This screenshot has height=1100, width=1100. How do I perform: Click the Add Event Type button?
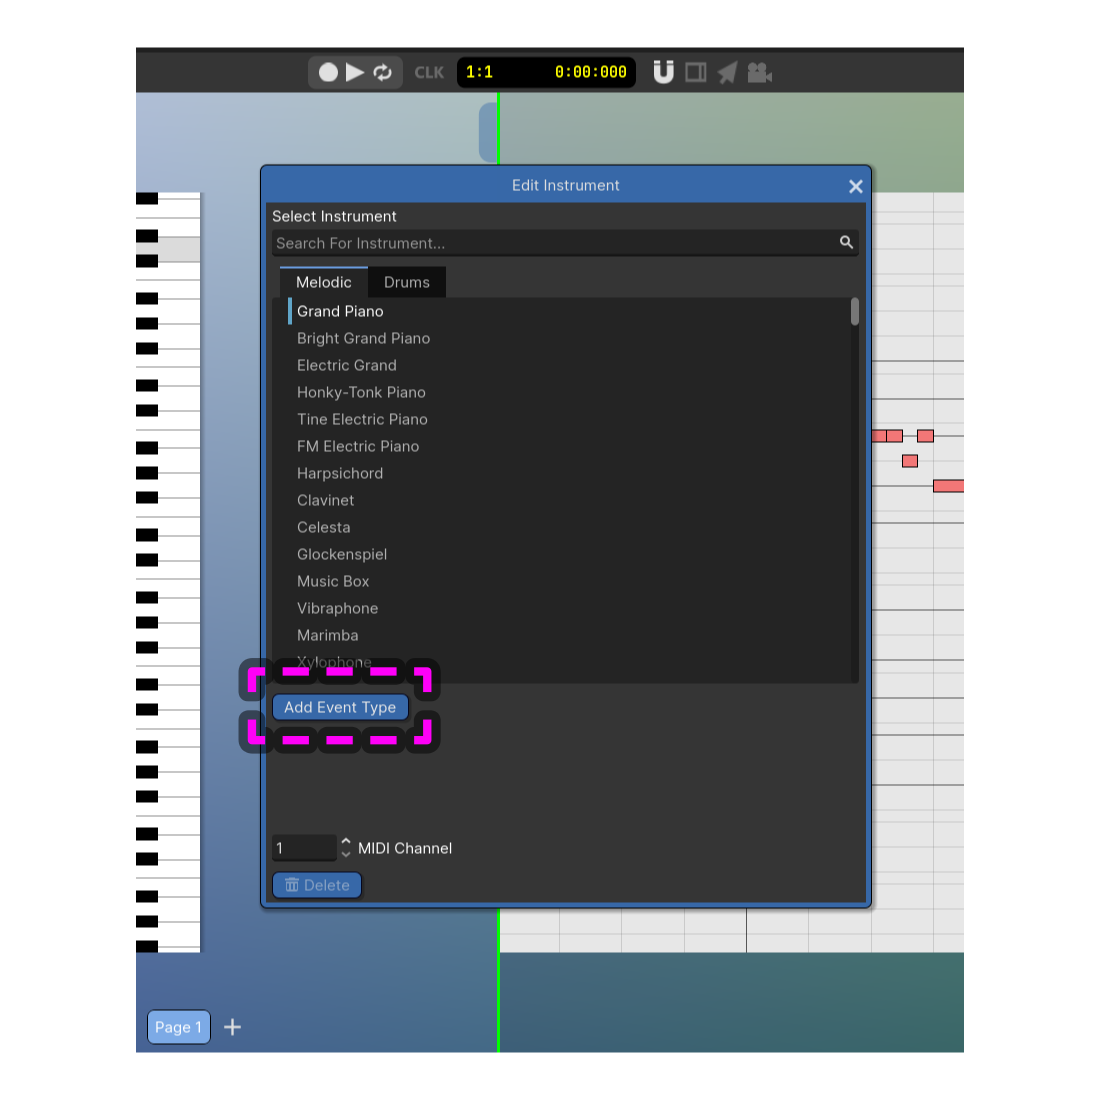coord(340,707)
